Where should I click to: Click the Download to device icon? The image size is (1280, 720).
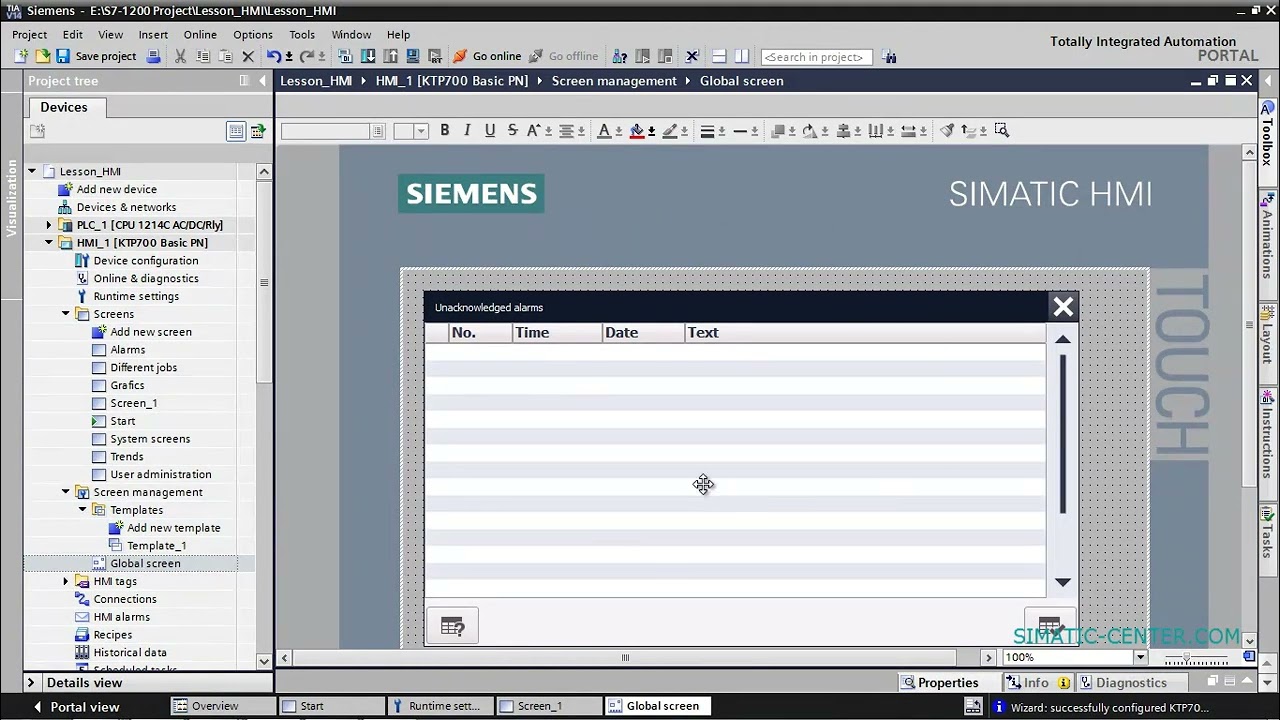click(x=368, y=57)
